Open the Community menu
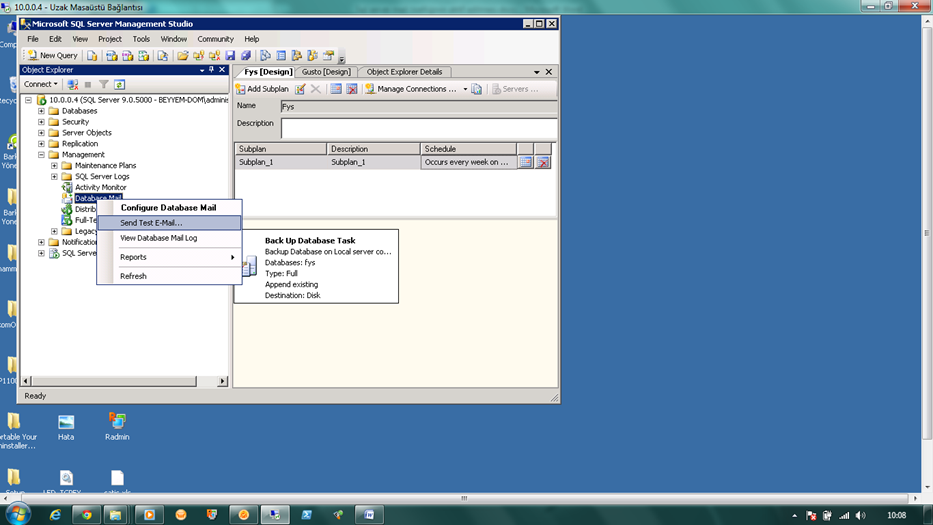Screen dimensions: 933x525 pyautogui.click(x=215, y=39)
